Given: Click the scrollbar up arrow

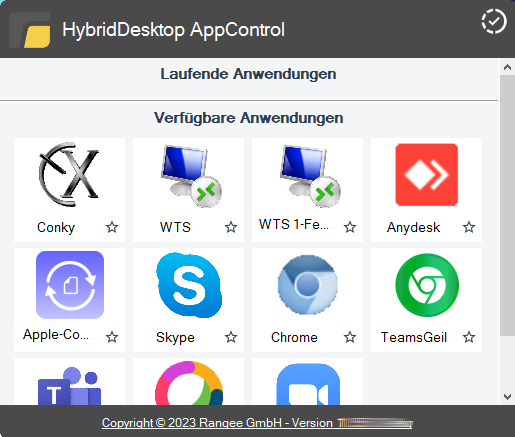Looking at the screenshot, I should point(507,67).
